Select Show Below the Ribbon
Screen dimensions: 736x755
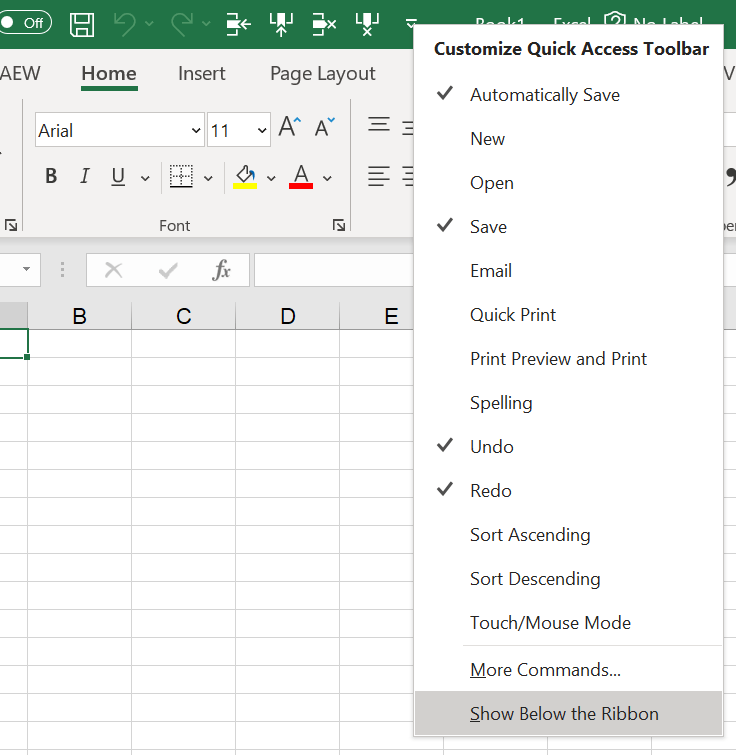tap(564, 714)
